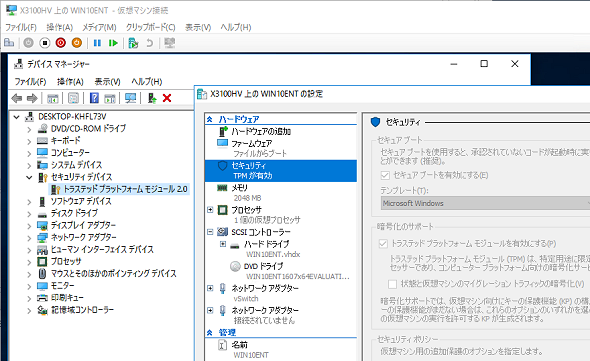The image size is (590, 361).
Task: Create a checkpoint with the toolbar icon
Action: tap(133, 43)
